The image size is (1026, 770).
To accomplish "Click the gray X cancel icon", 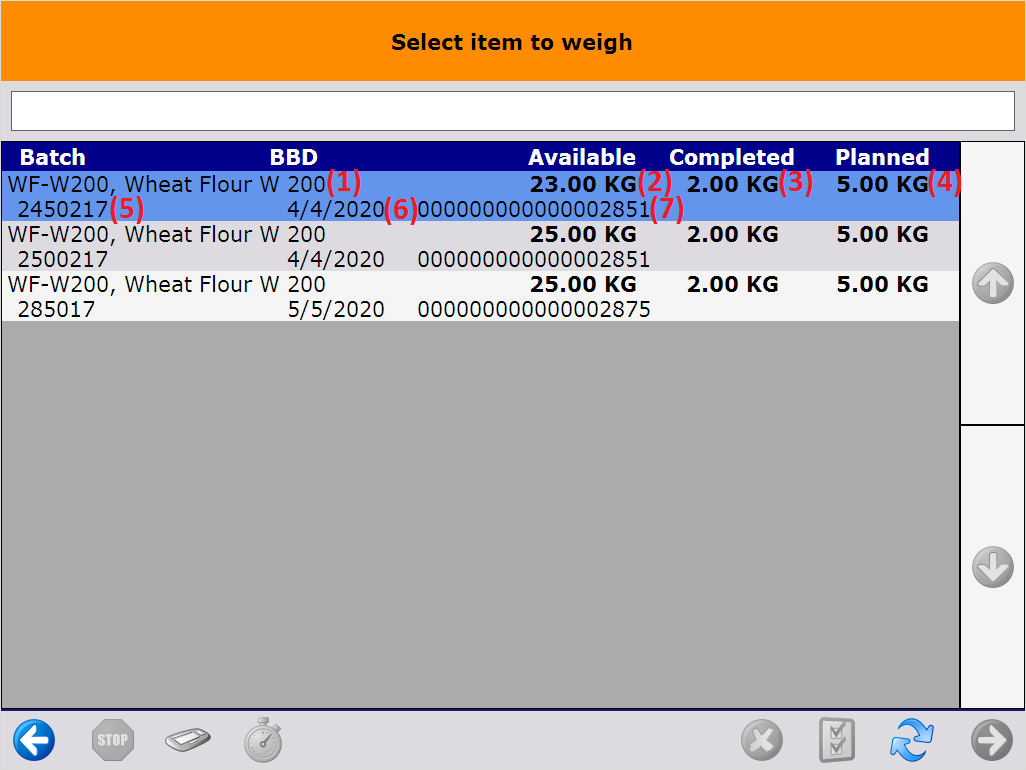I will pyautogui.click(x=762, y=741).
